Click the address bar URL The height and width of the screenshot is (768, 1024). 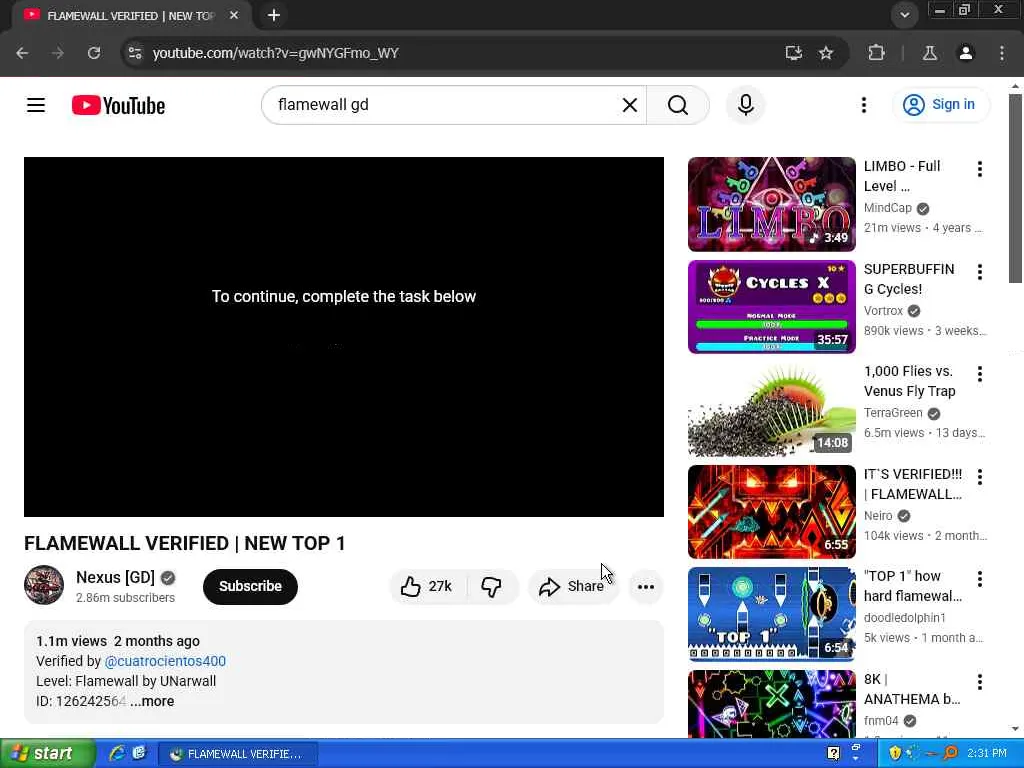click(276, 53)
